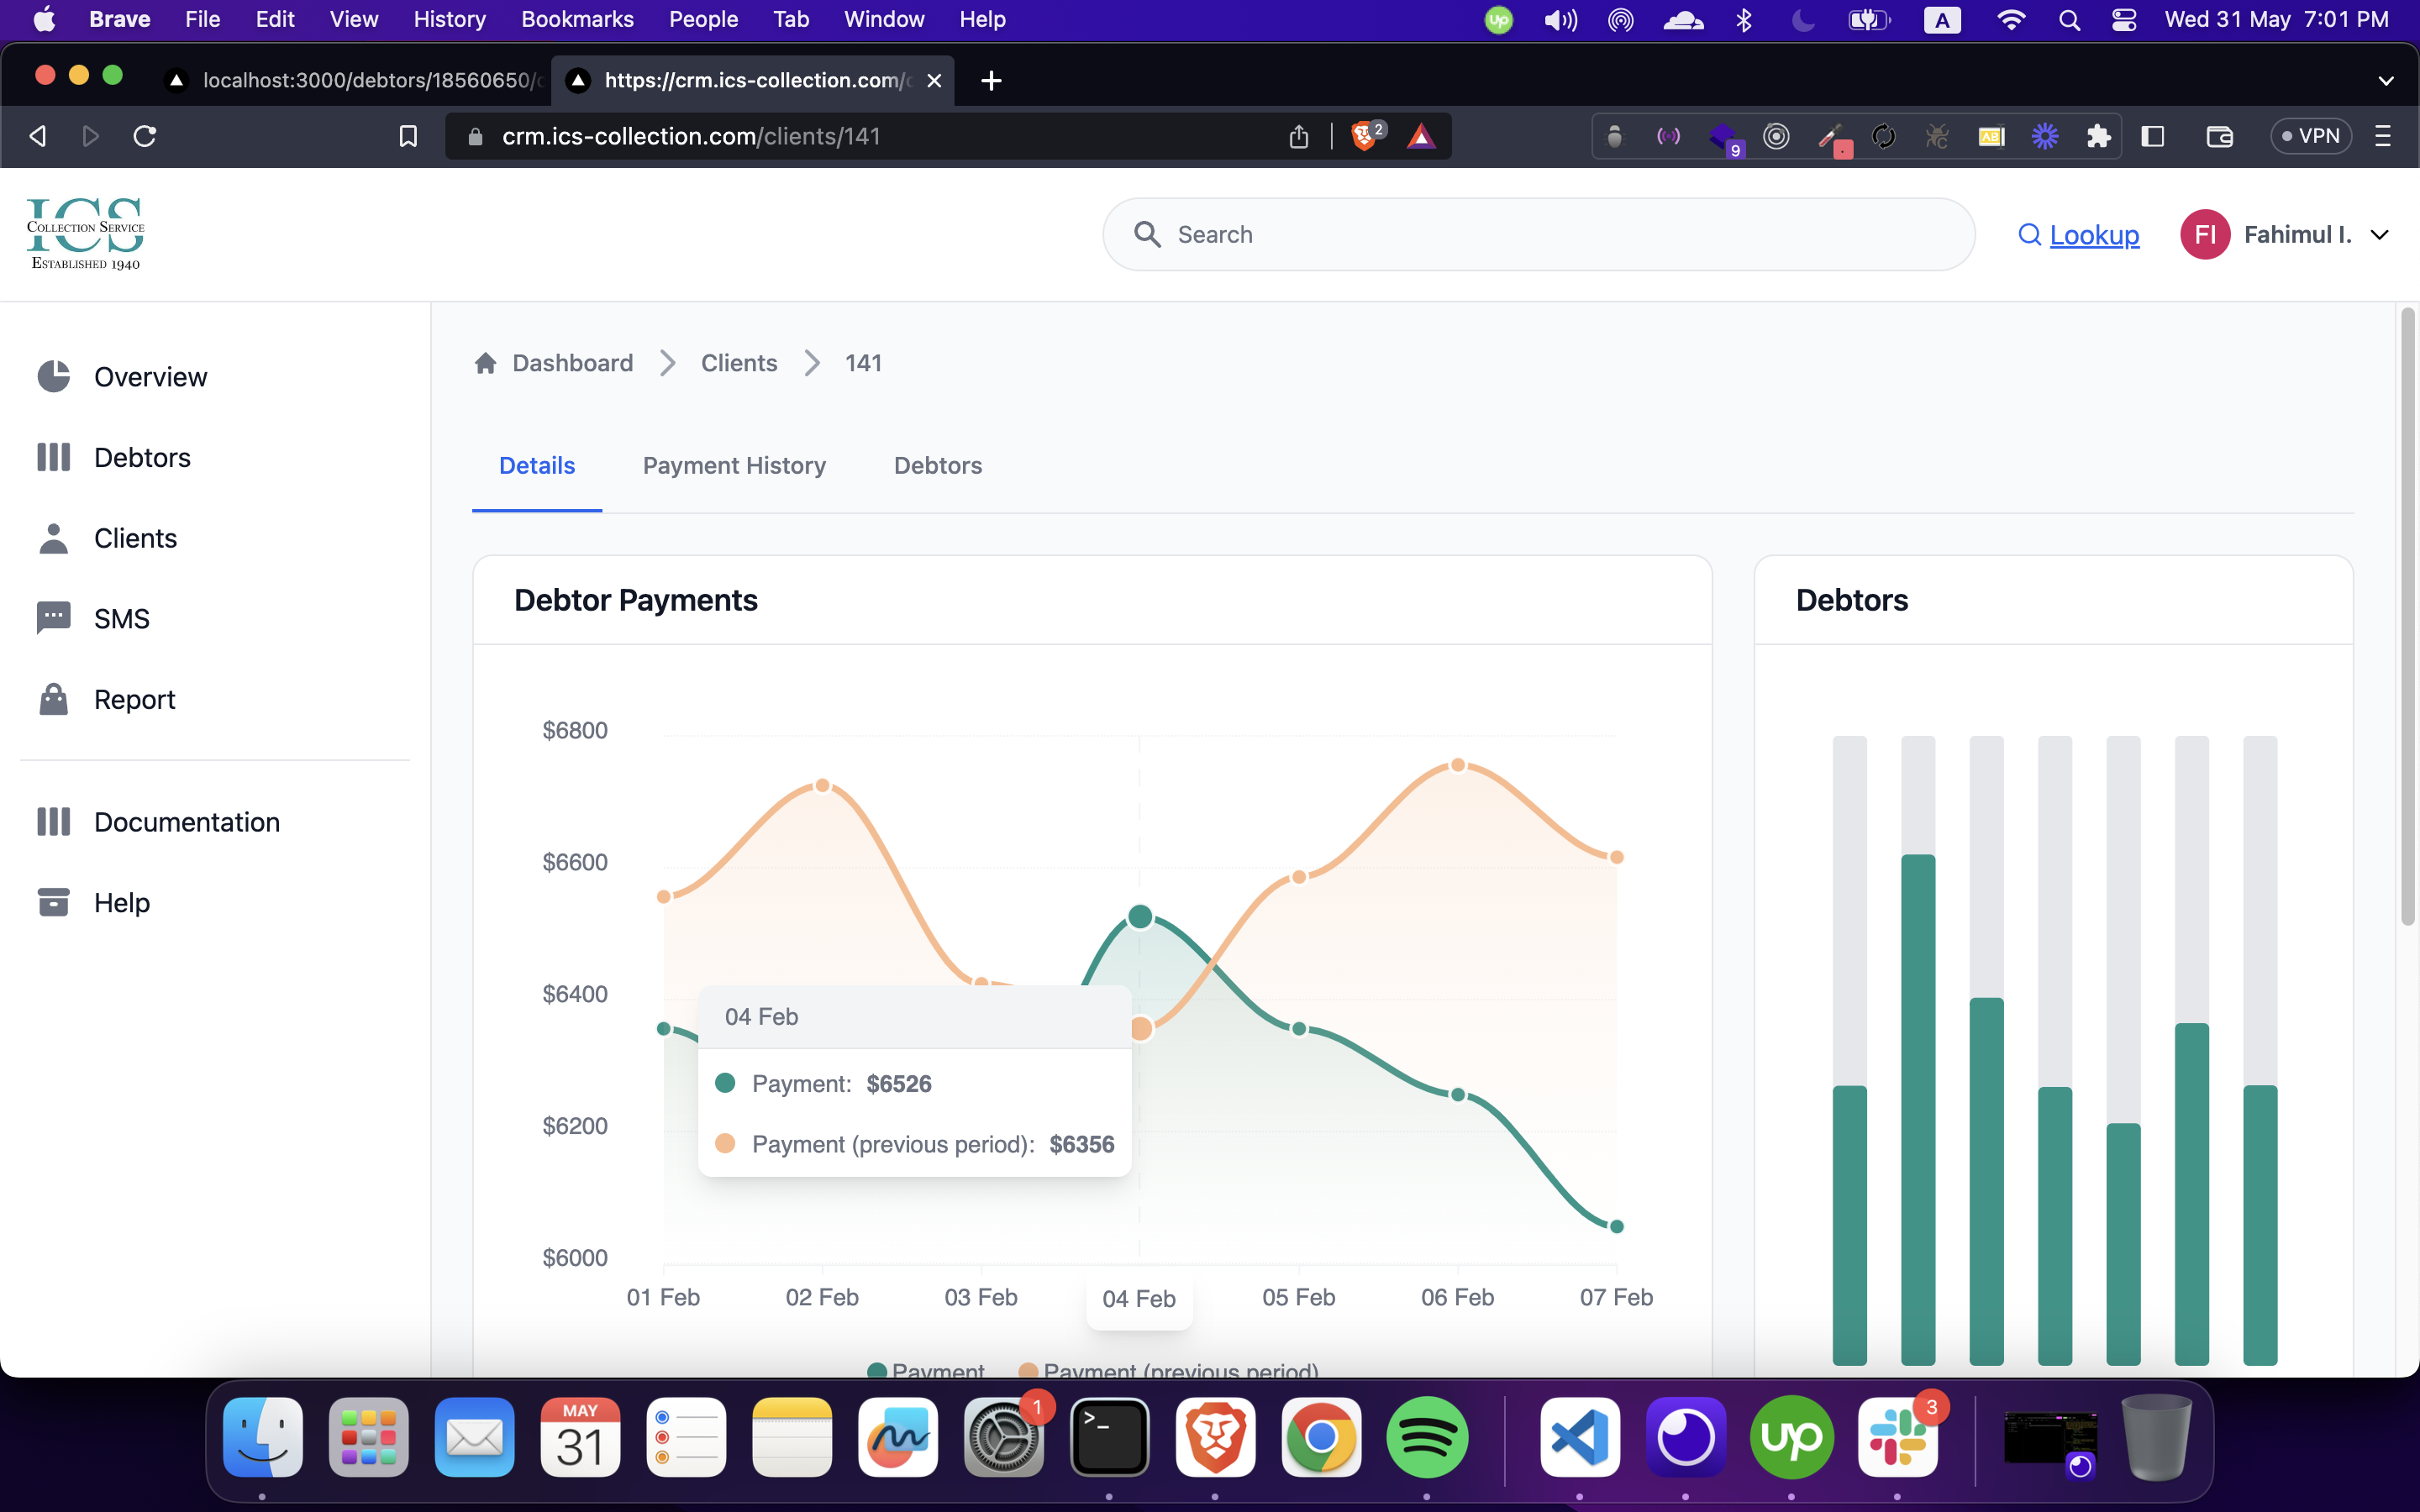Screen dimensions: 2420x1512
Task: Switch to the Payment History tab
Action: click(734, 465)
